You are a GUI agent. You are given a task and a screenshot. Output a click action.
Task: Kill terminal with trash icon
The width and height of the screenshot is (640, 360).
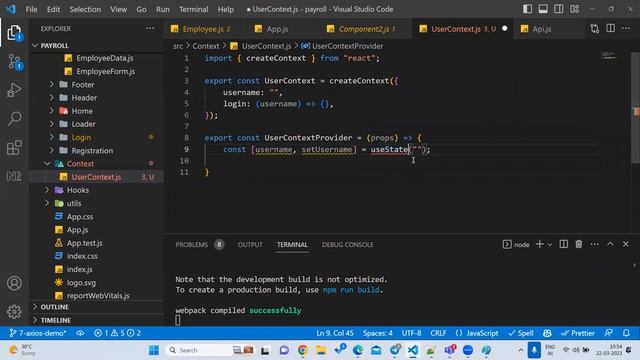point(579,244)
